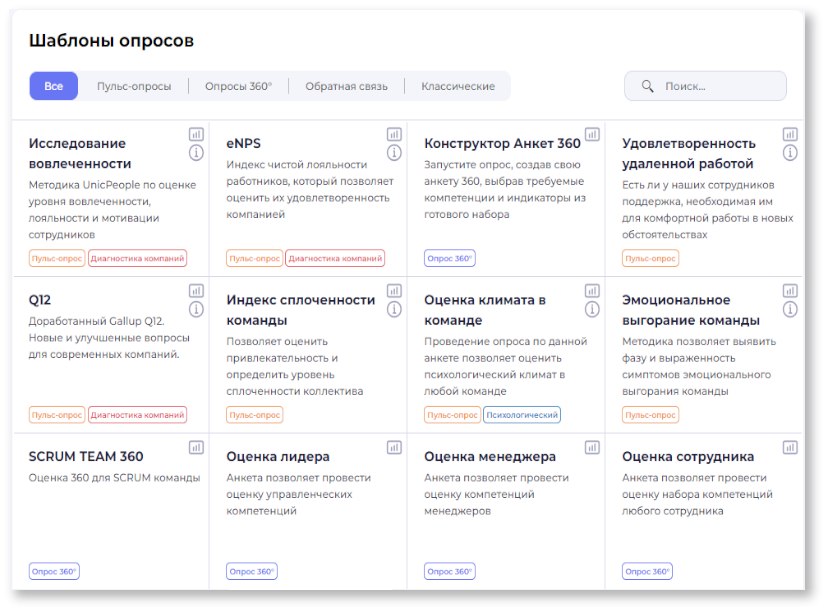Viewport: 827px width, 607px height.
Task: Open the Оценка сотрудника template title
Action: [x=688, y=457]
